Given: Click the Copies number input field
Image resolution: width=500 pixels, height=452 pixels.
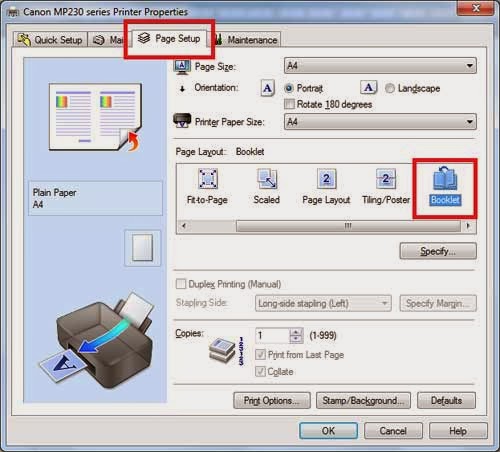Looking at the screenshot, I should (x=272, y=336).
